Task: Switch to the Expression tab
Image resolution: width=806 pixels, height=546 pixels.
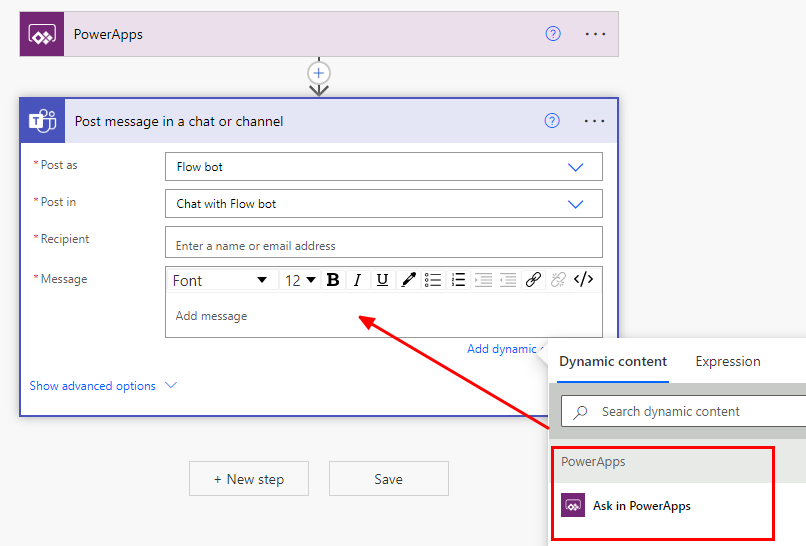Action: point(728,361)
